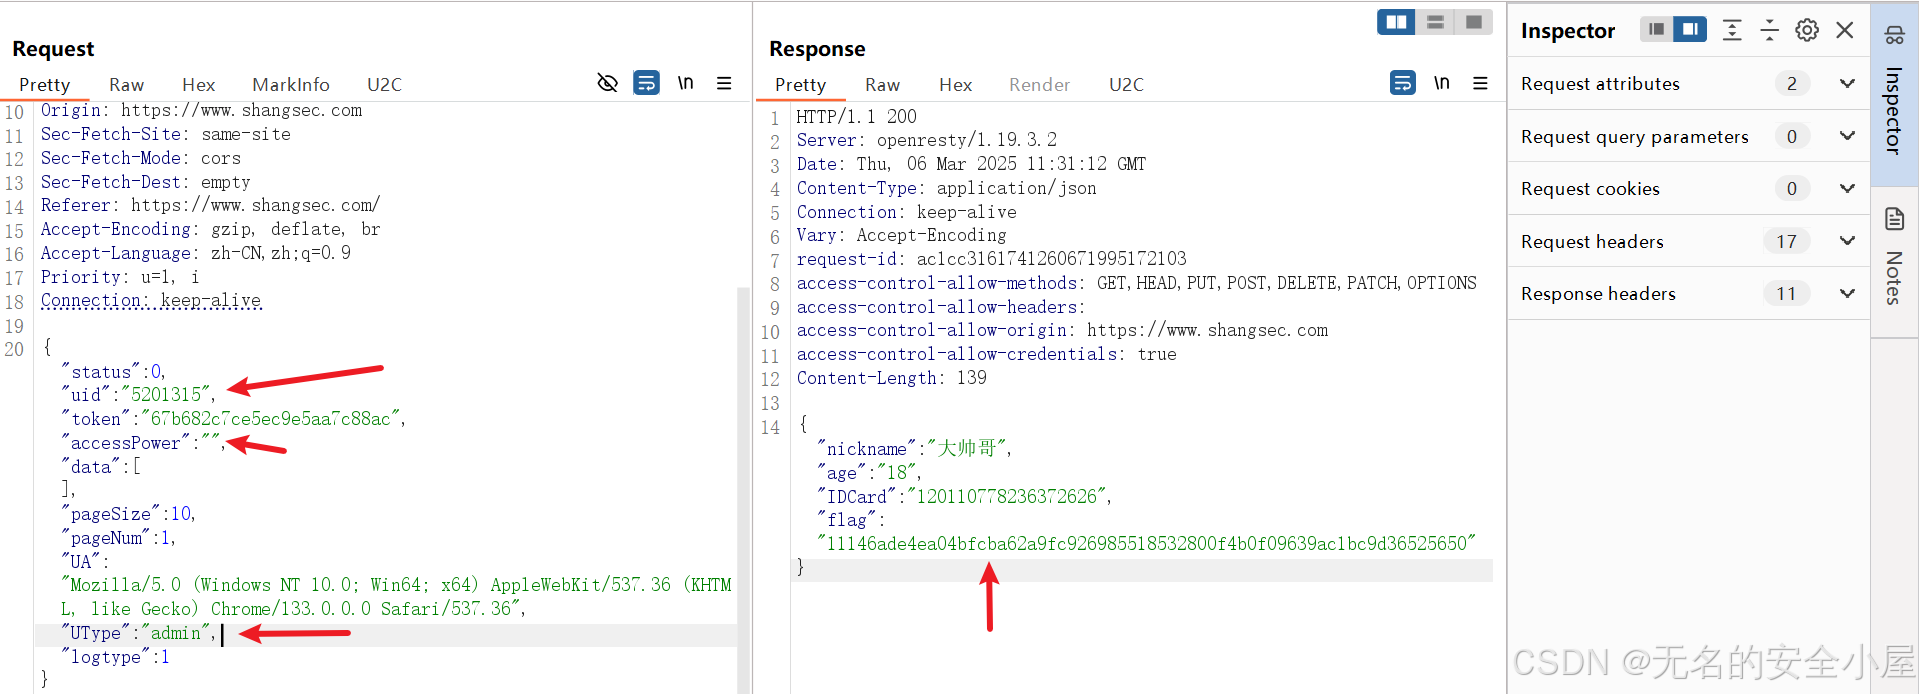Image resolution: width=1920 pixels, height=694 pixels.
Task: Click the Request panel vertical scrollbar
Action: pyautogui.click(x=743, y=490)
